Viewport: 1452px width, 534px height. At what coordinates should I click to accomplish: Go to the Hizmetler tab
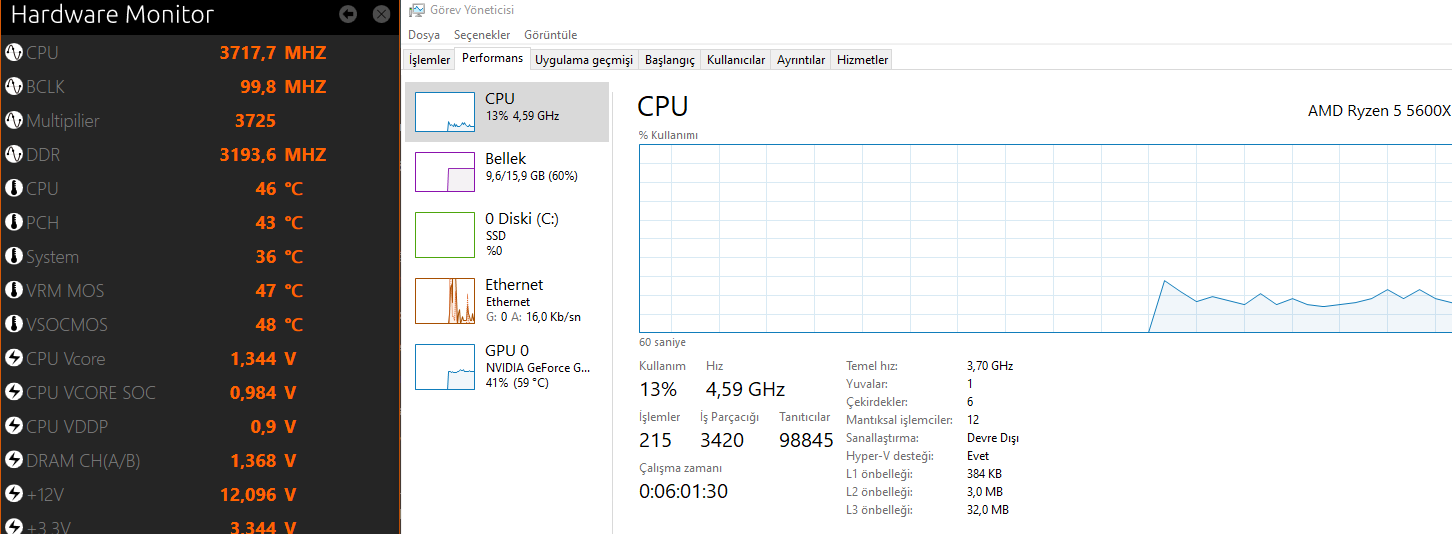point(862,60)
